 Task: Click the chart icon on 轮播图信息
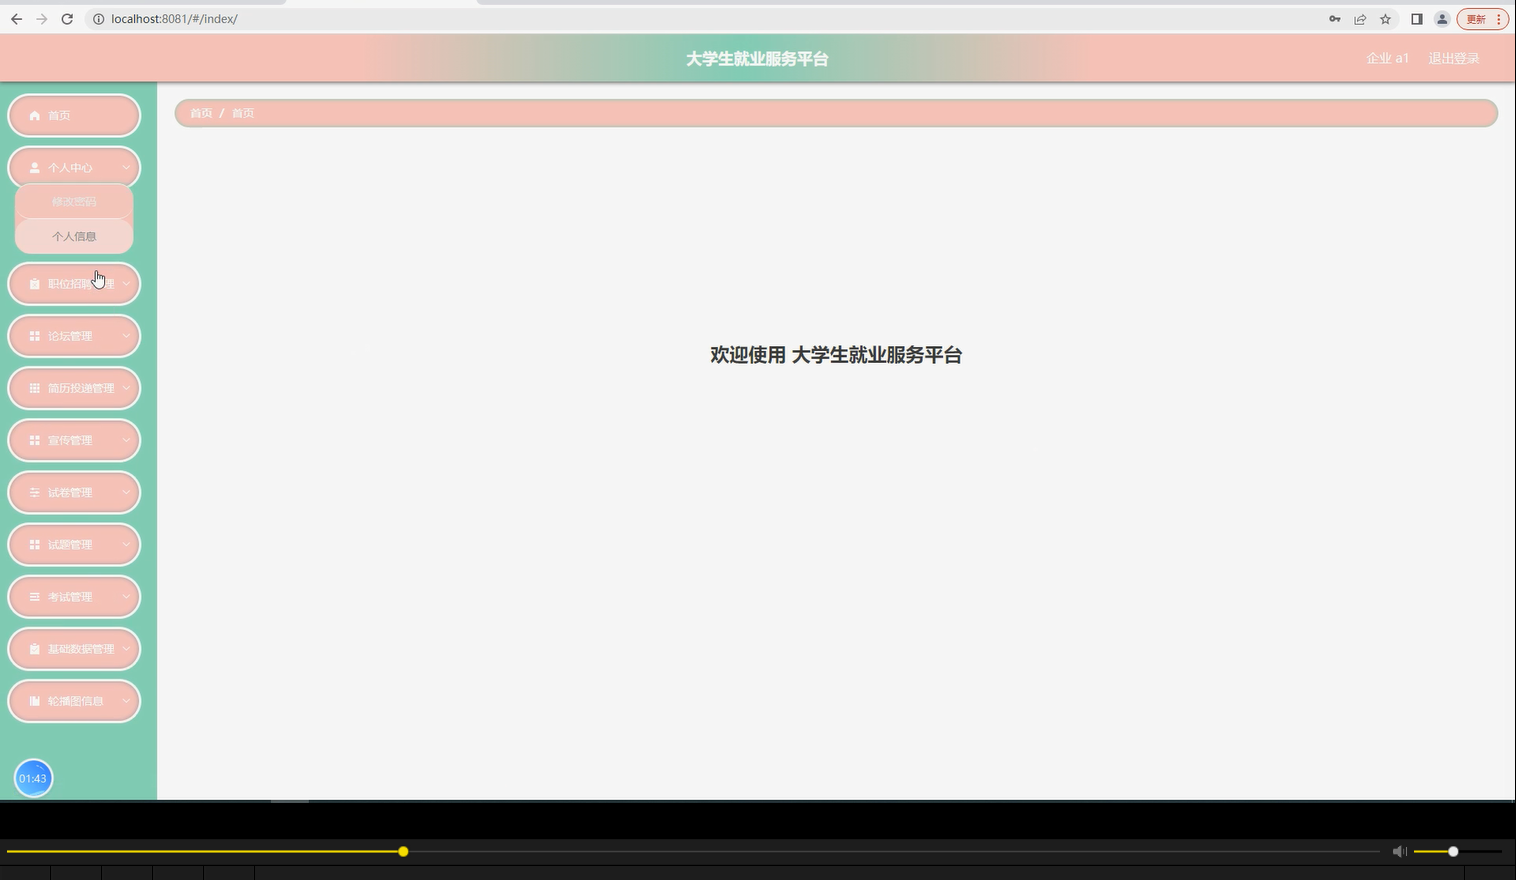tap(34, 700)
